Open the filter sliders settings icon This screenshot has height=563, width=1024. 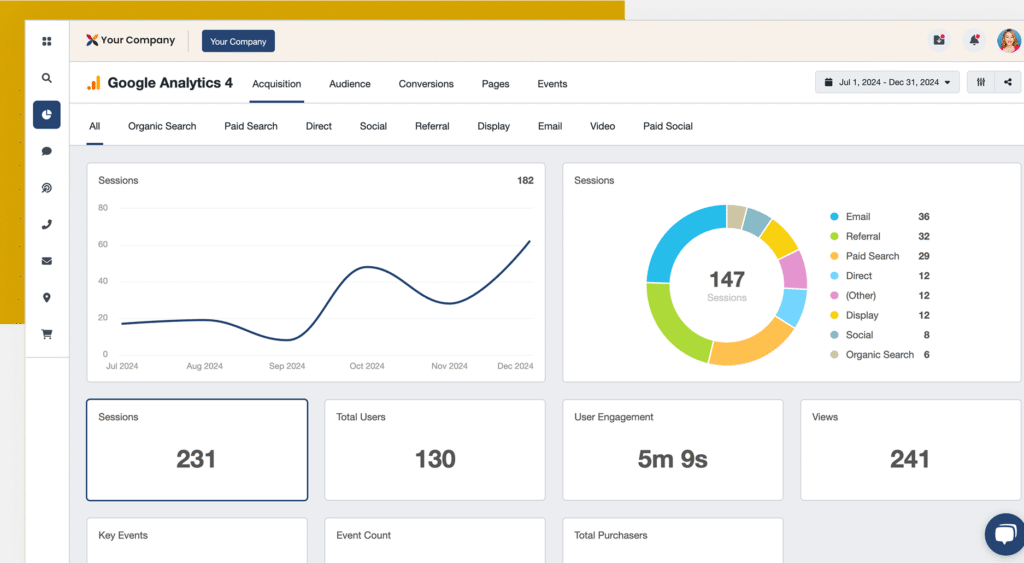tap(980, 82)
